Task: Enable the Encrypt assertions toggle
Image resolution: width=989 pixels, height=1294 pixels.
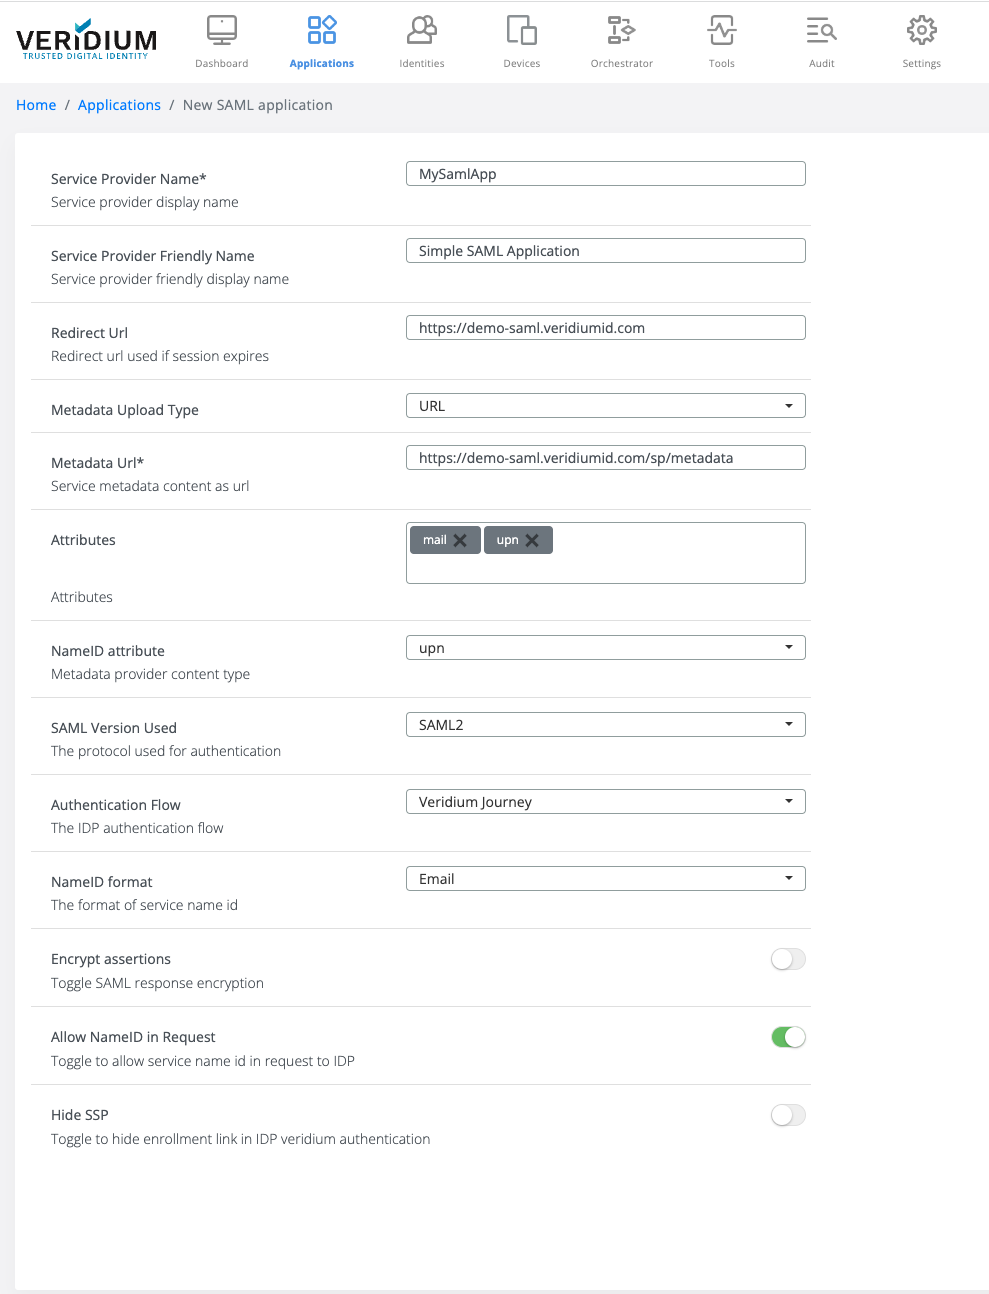Action: coord(788,959)
